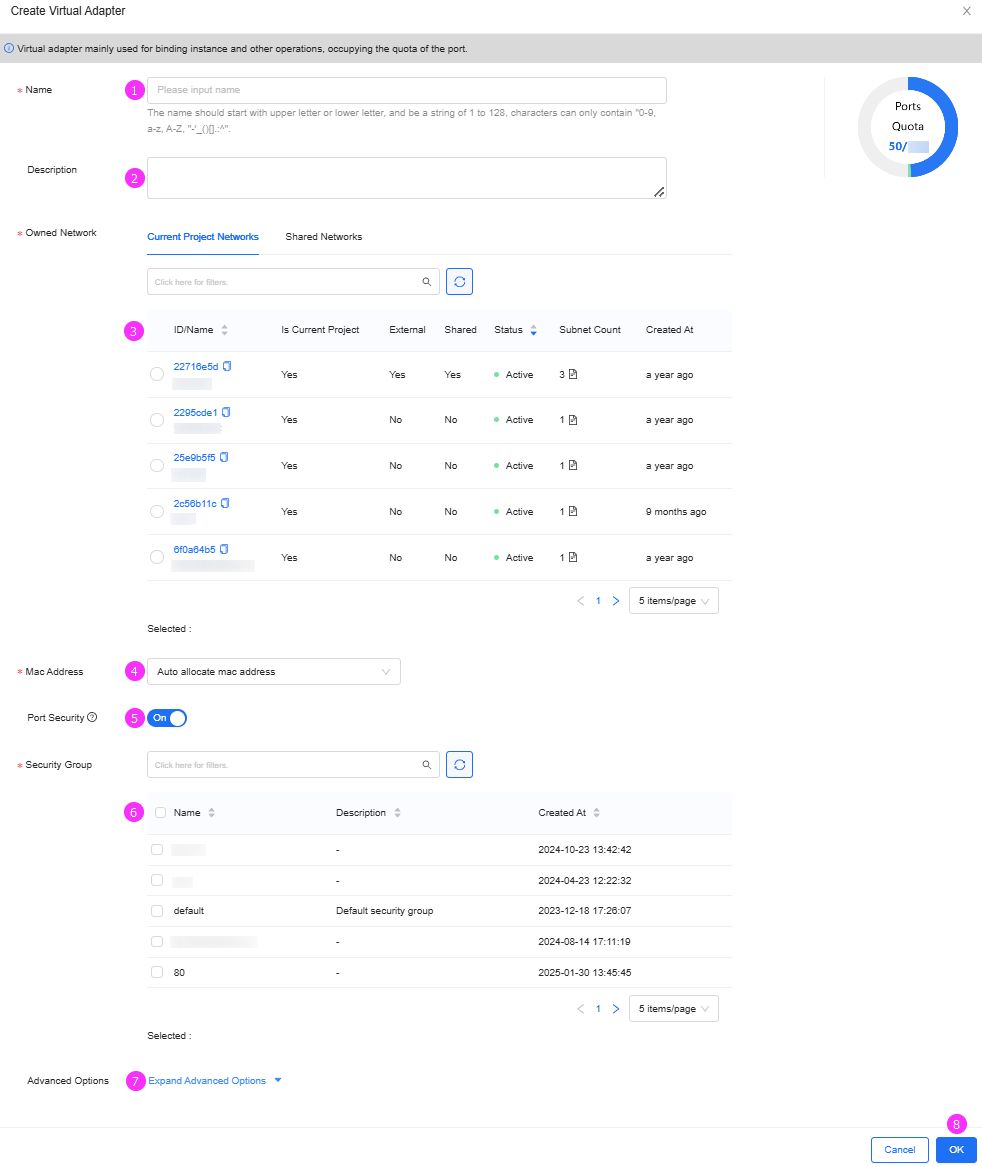982x1167 pixels.
Task: Show the Port Security help tooltip icon
Action: (92, 717)
